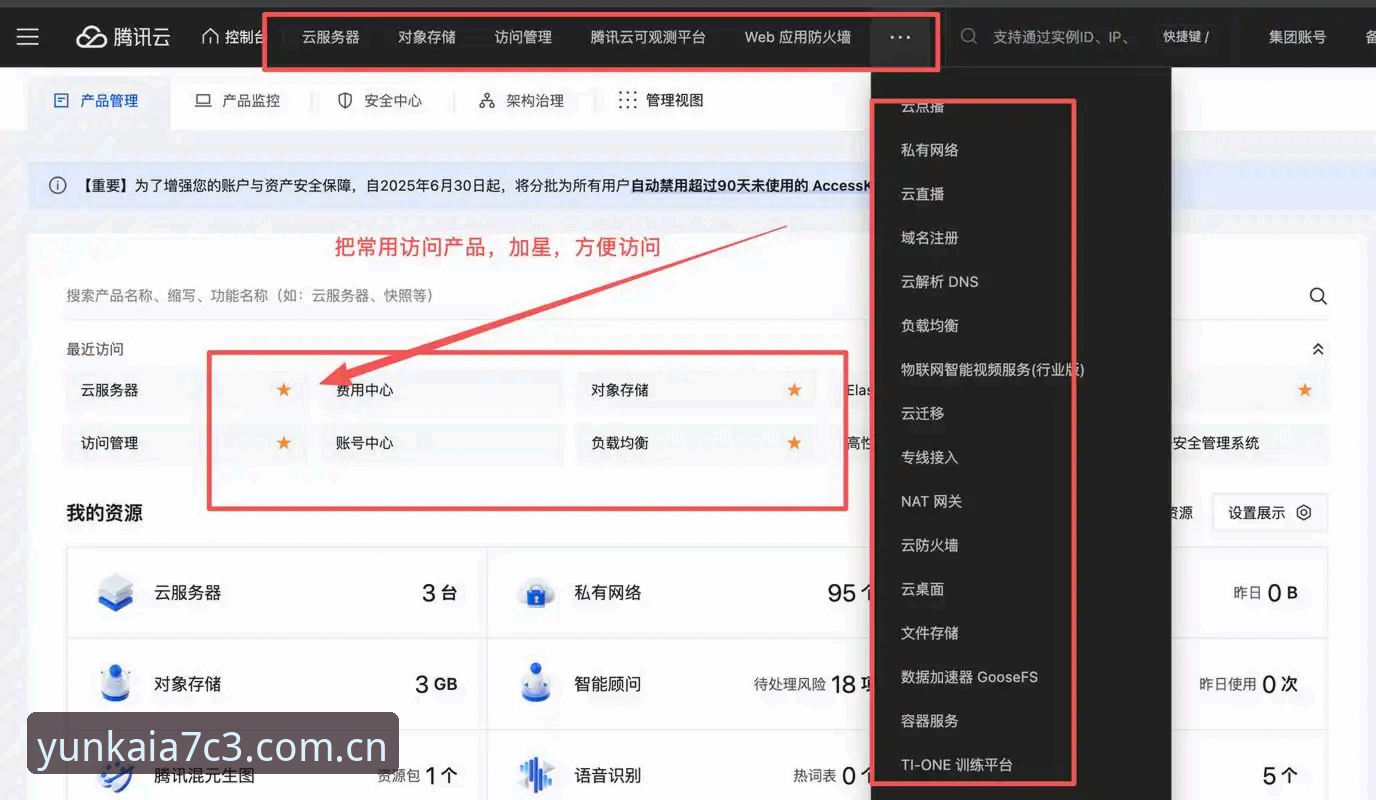The width and height of the screenshot is (1376, 800).
Task: Open the hamburger navigation menu
Action: point(28,37)
